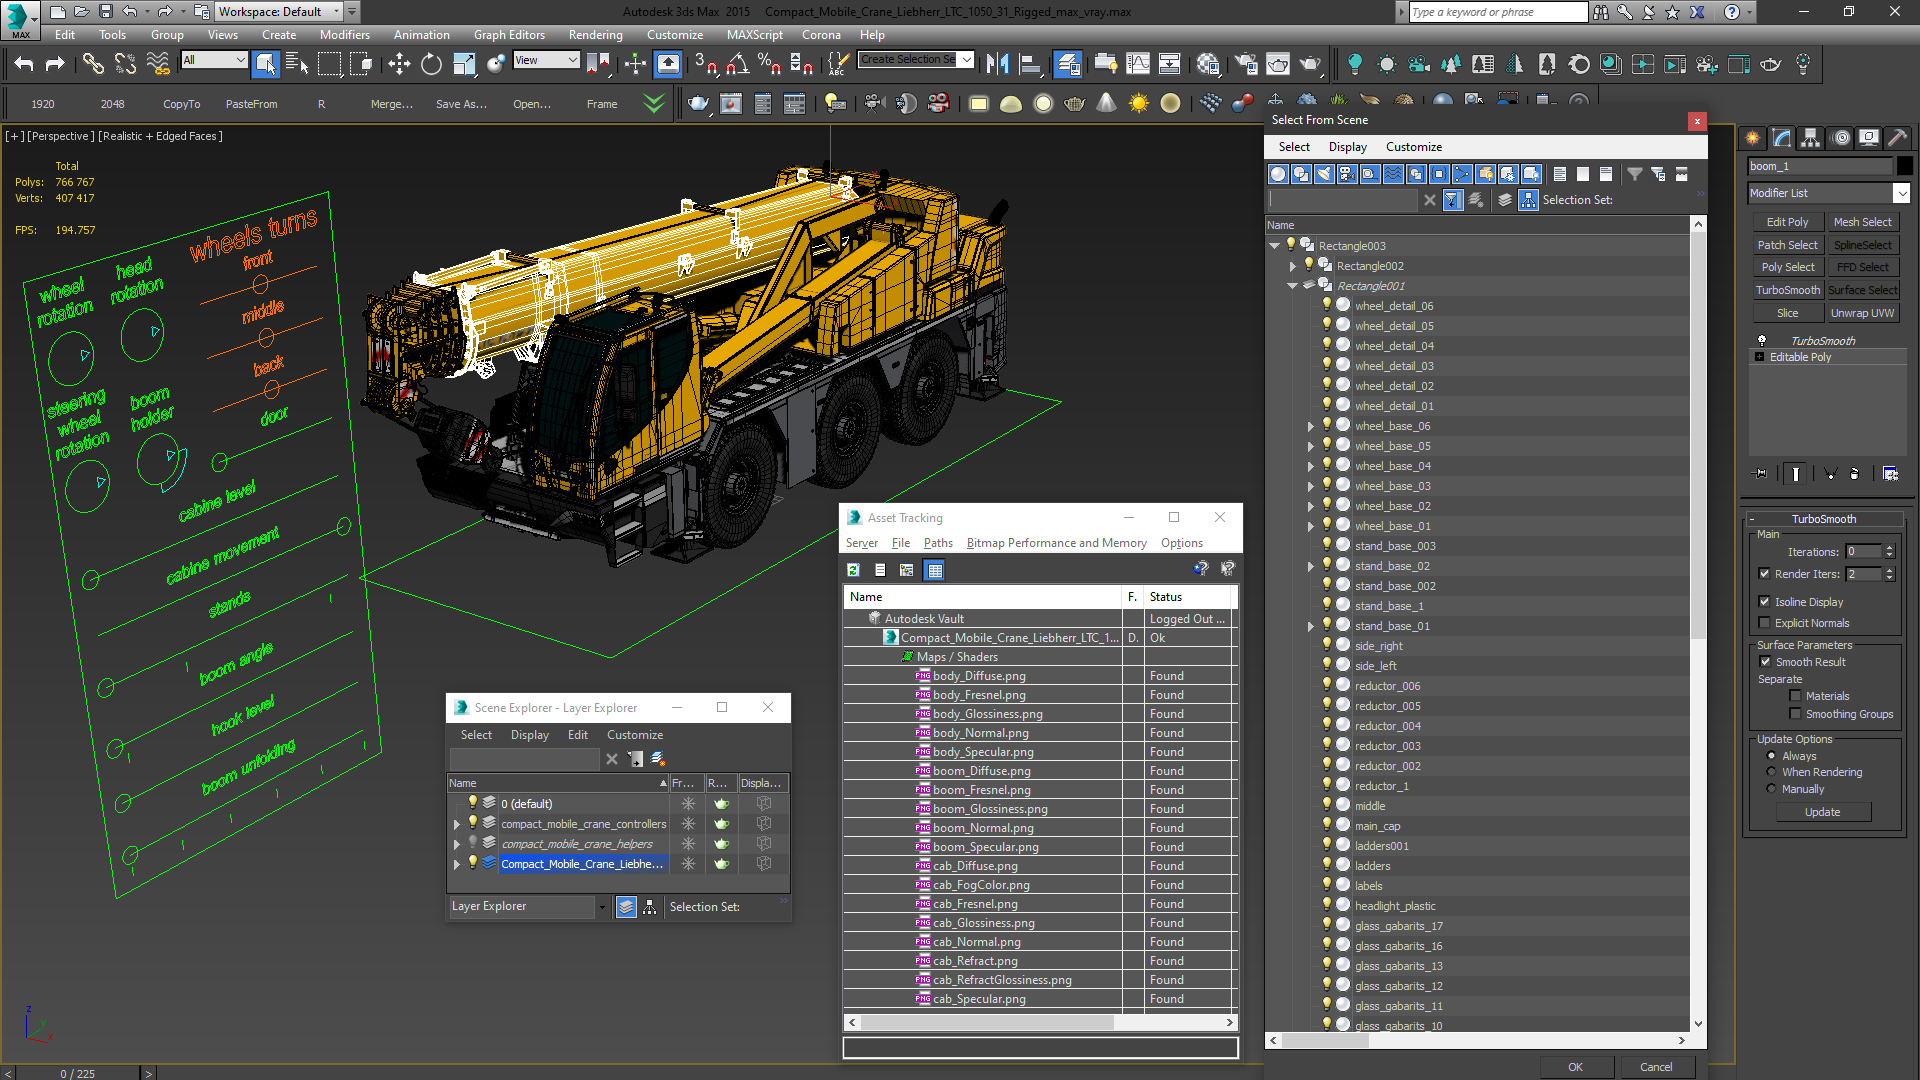1920x1080 pixels.
Task: Click the black object color swatch
Action: pyautogui.click(x=1904, y=166)
